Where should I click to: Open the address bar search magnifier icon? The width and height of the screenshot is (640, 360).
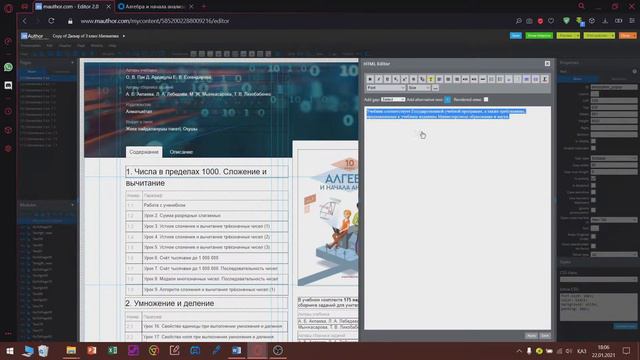click(x=518, y=21)
